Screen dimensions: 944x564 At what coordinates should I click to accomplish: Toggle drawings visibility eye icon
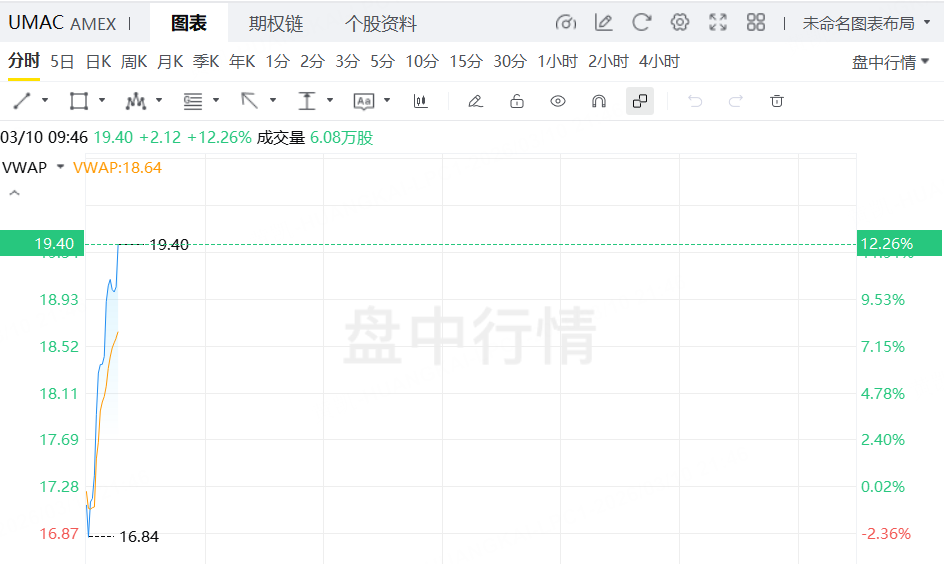point(557,101)
